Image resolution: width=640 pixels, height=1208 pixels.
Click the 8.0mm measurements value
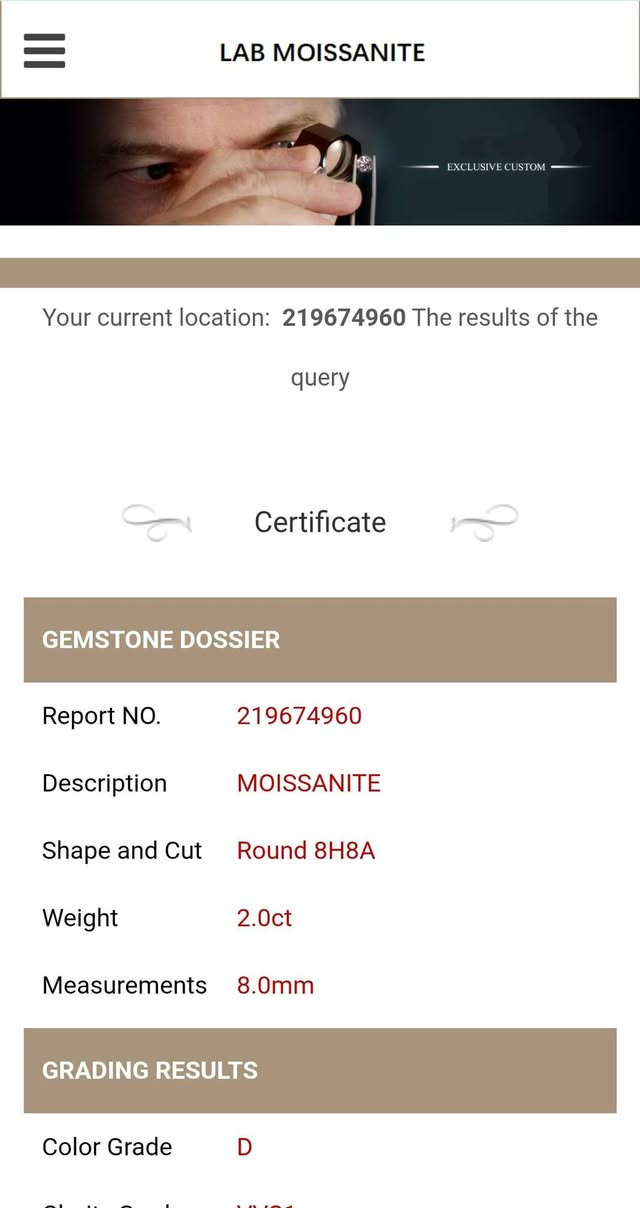275,985
